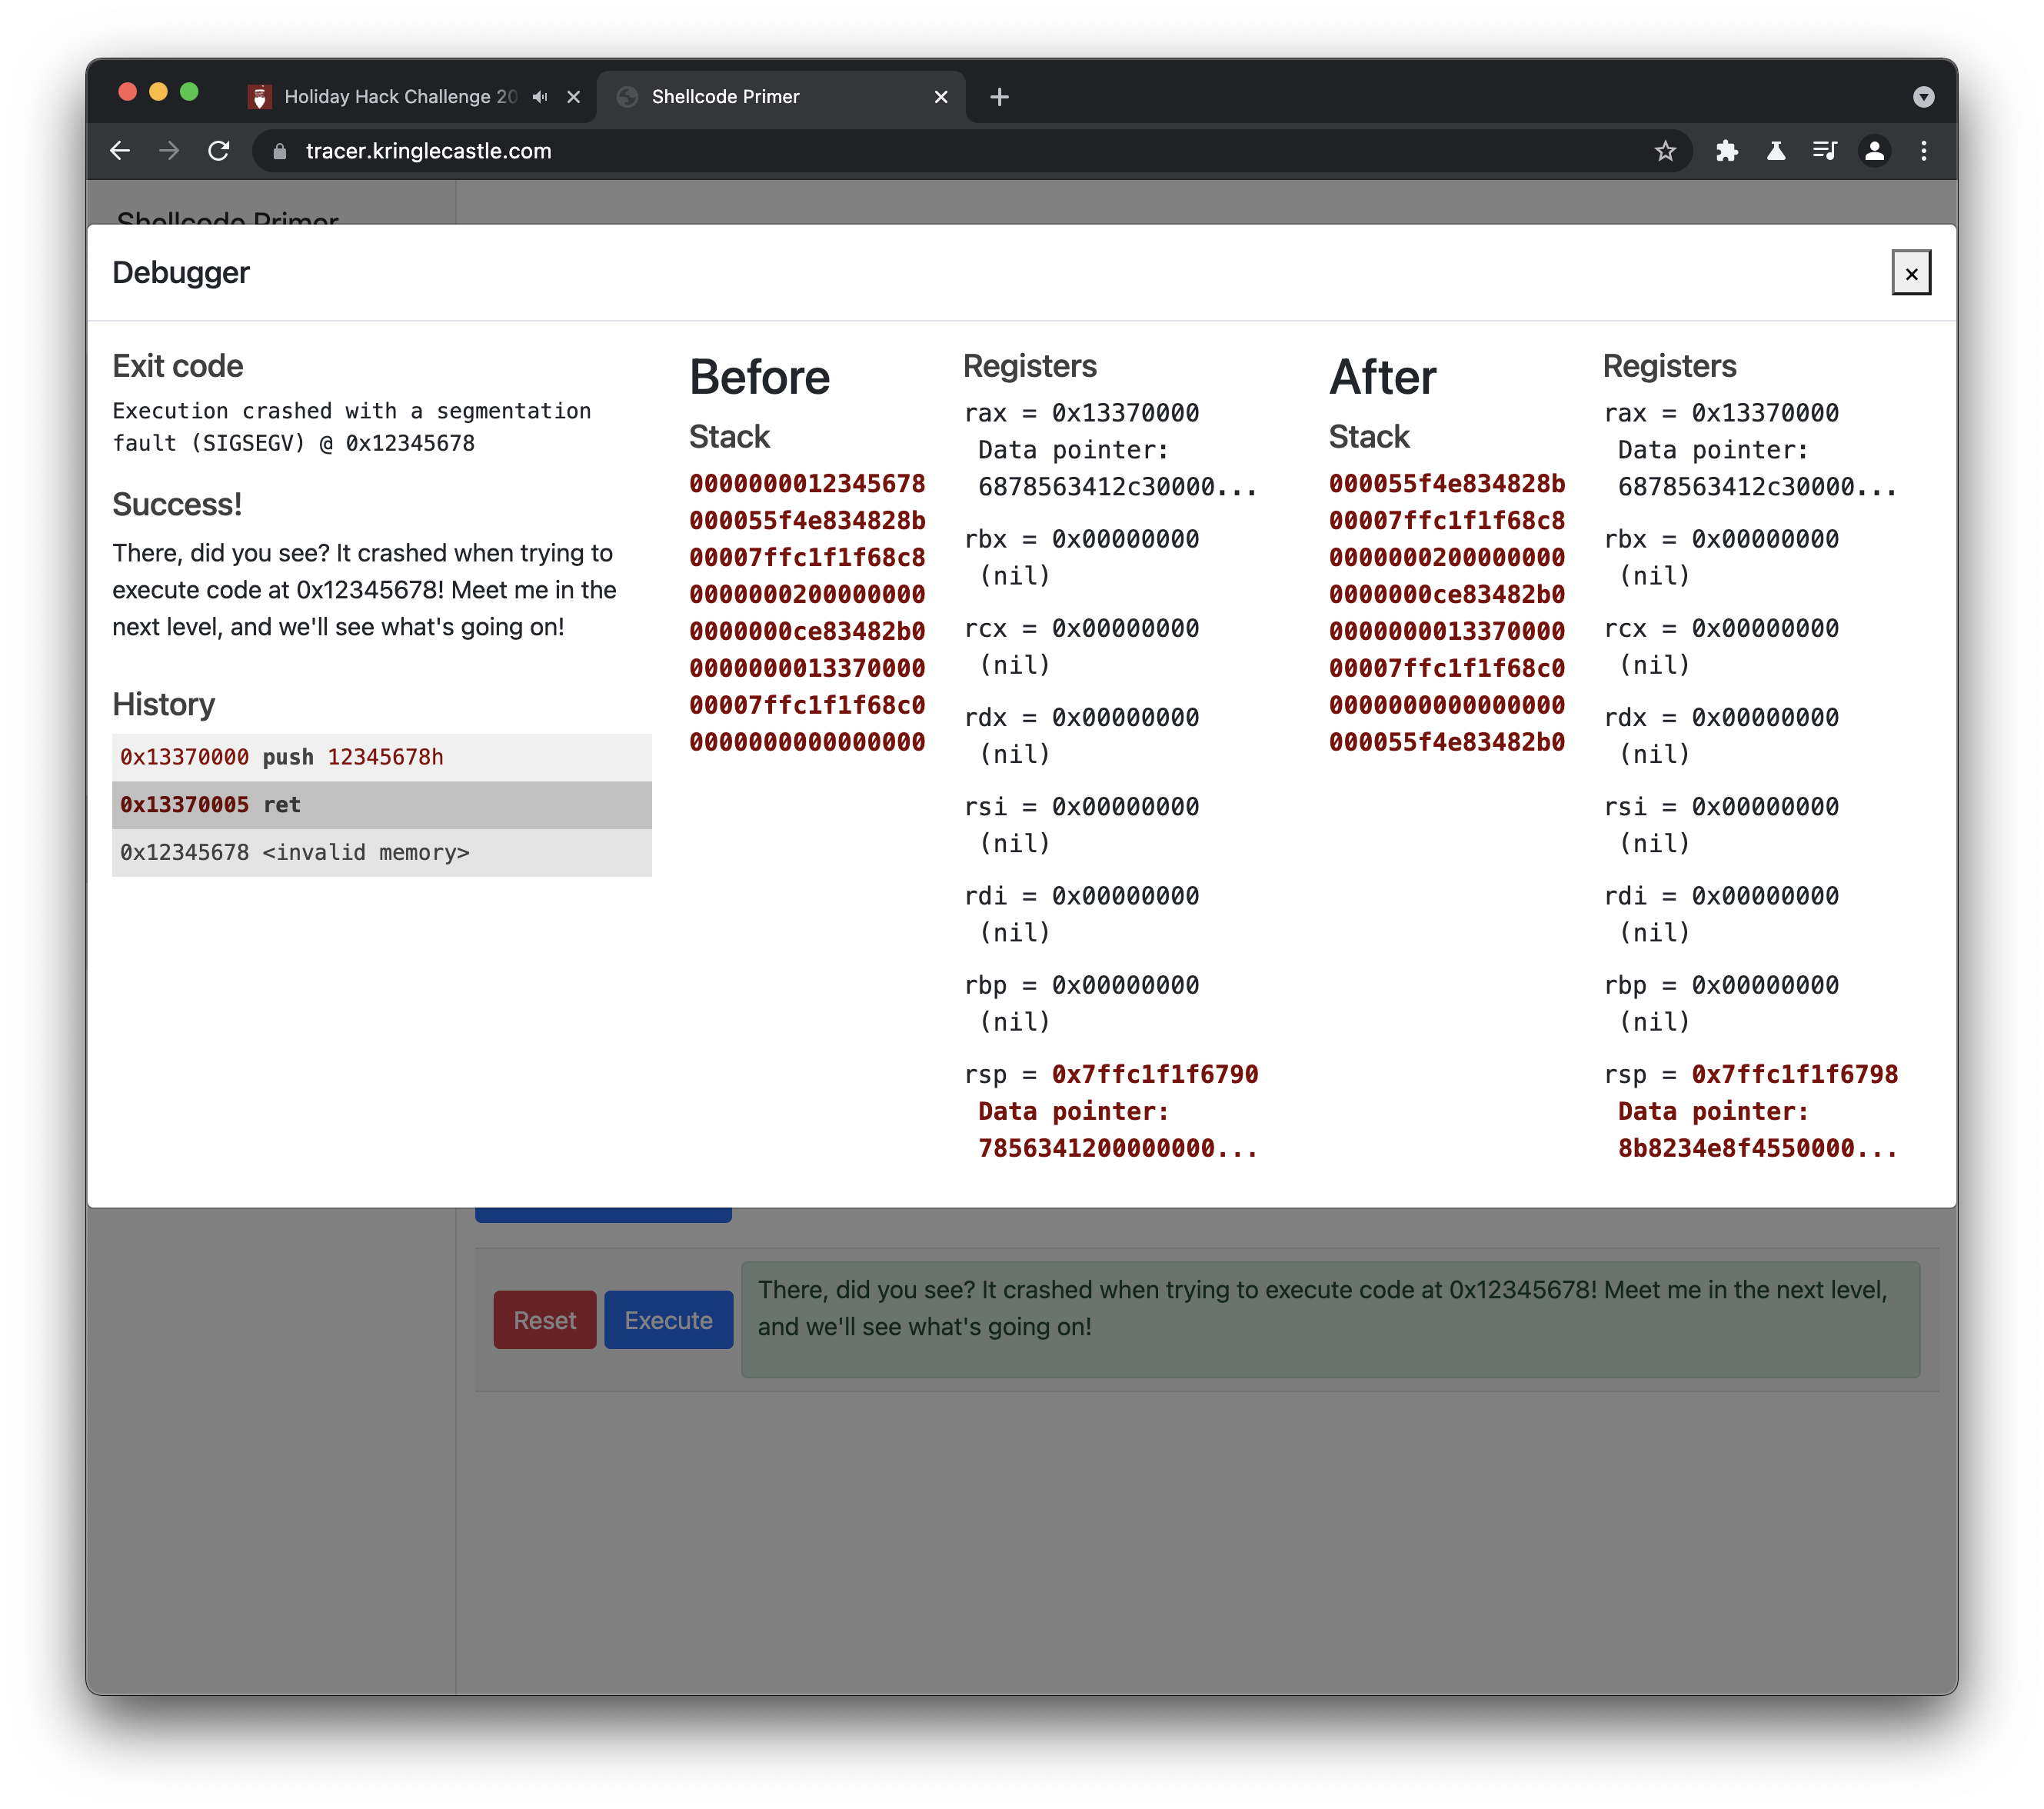The width and height of the screenshot is (2044, 1809).
Task: Click the 'Exit code' heading
Action: 178,366
